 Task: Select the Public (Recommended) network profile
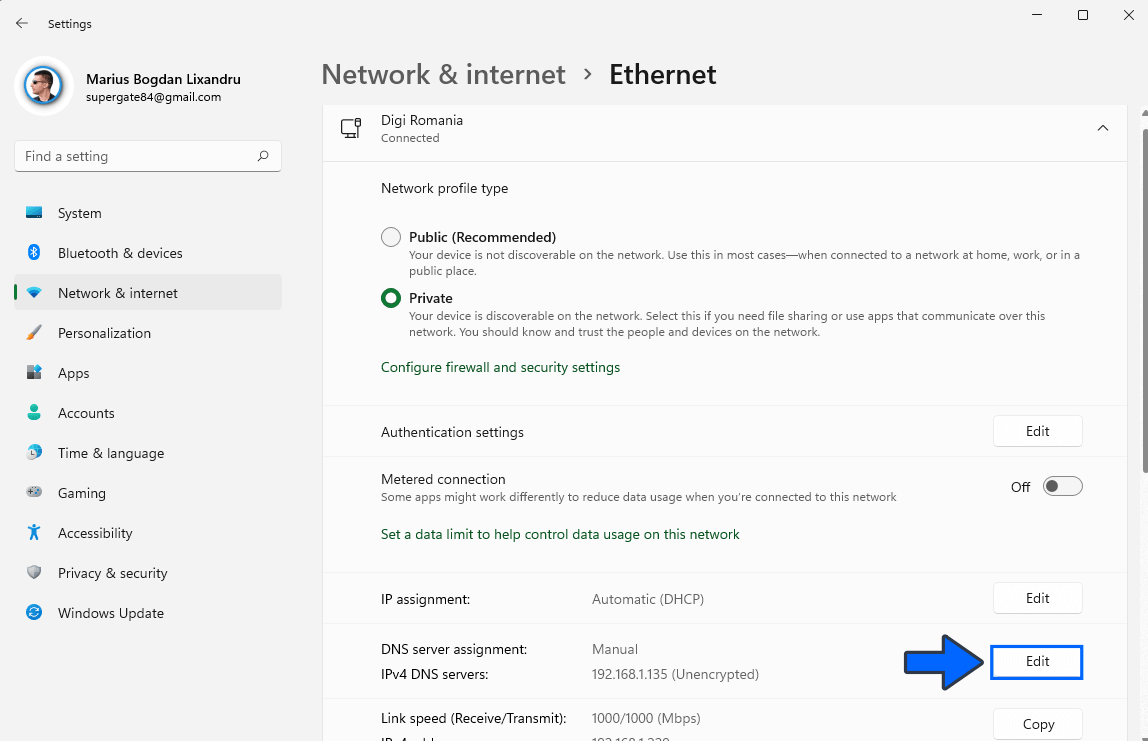click(391, 237)
